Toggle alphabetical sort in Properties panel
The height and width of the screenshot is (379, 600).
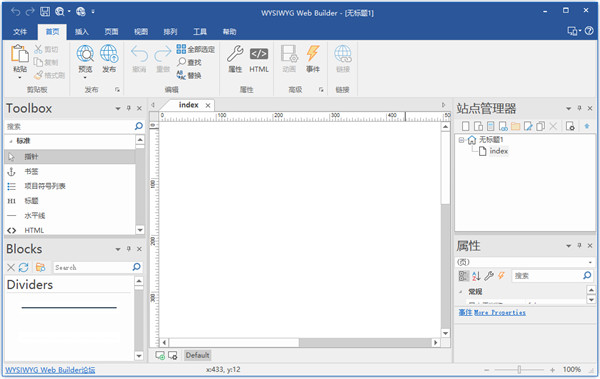476,276
